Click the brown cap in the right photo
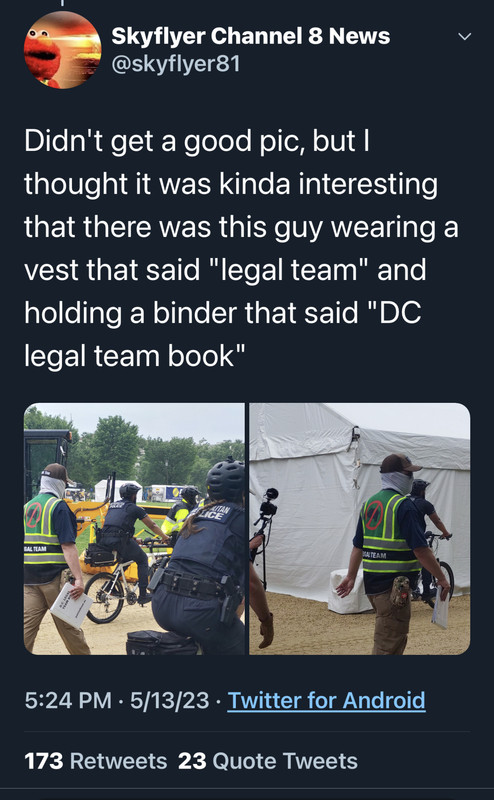This screenshot has height=800, width=494. pos(400,463)
